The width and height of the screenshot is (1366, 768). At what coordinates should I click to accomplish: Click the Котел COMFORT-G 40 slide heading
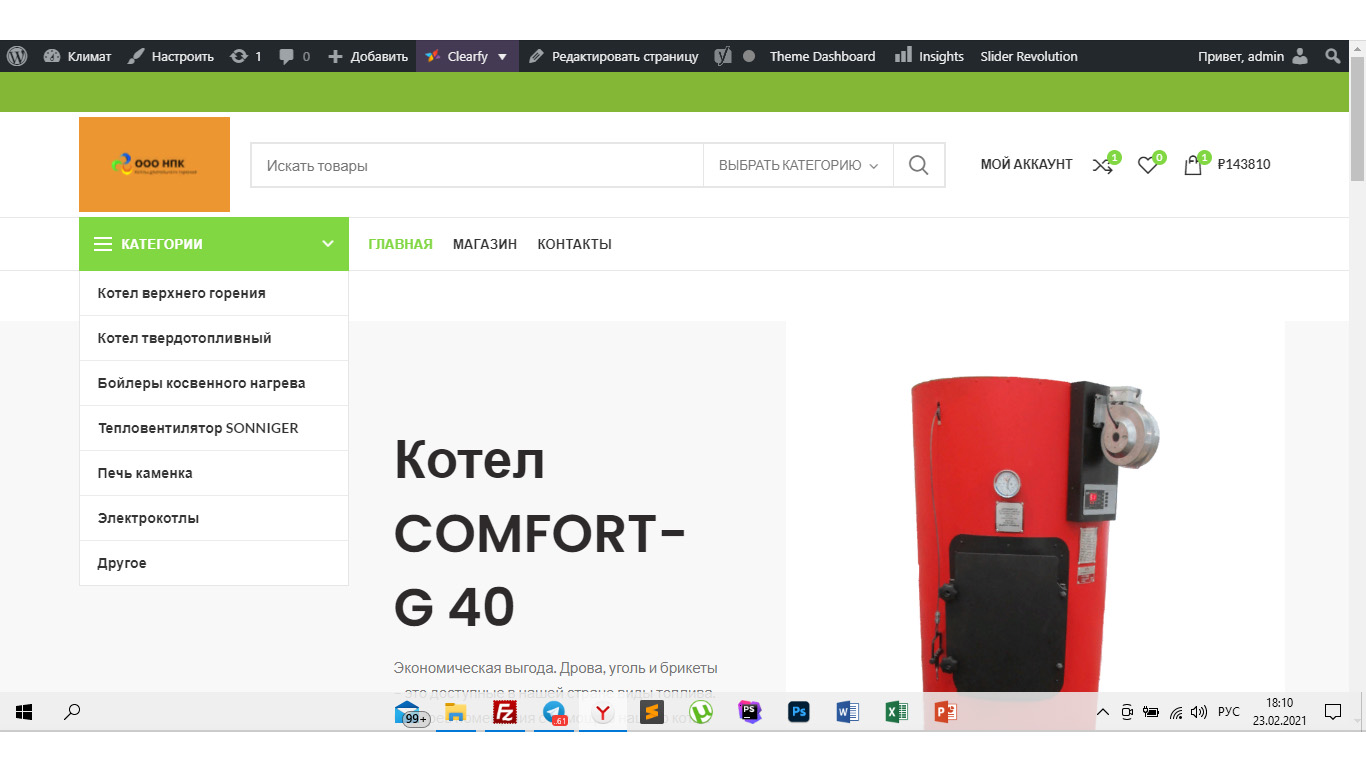click(540, 534)
